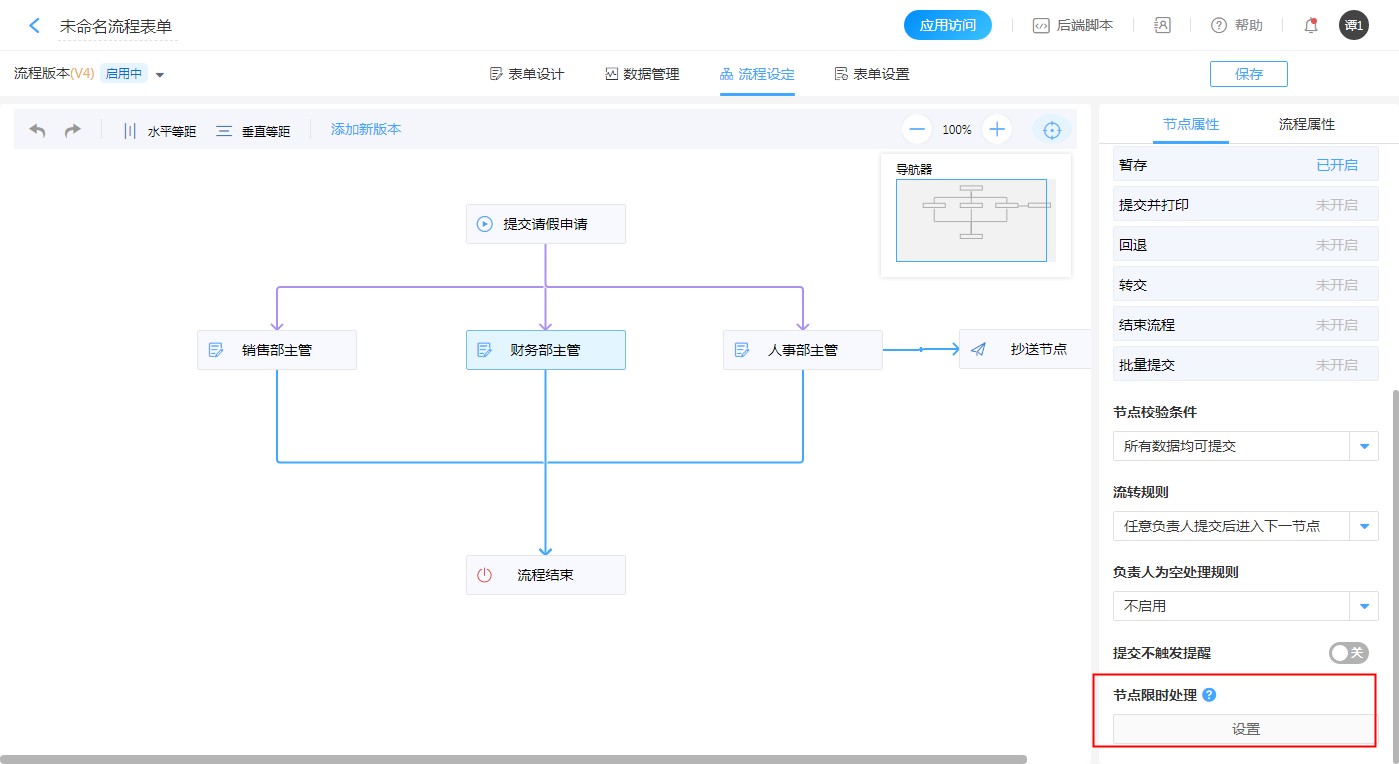Click the 保存 button
The image size is (1399, 764).
tap(1248, 74)
